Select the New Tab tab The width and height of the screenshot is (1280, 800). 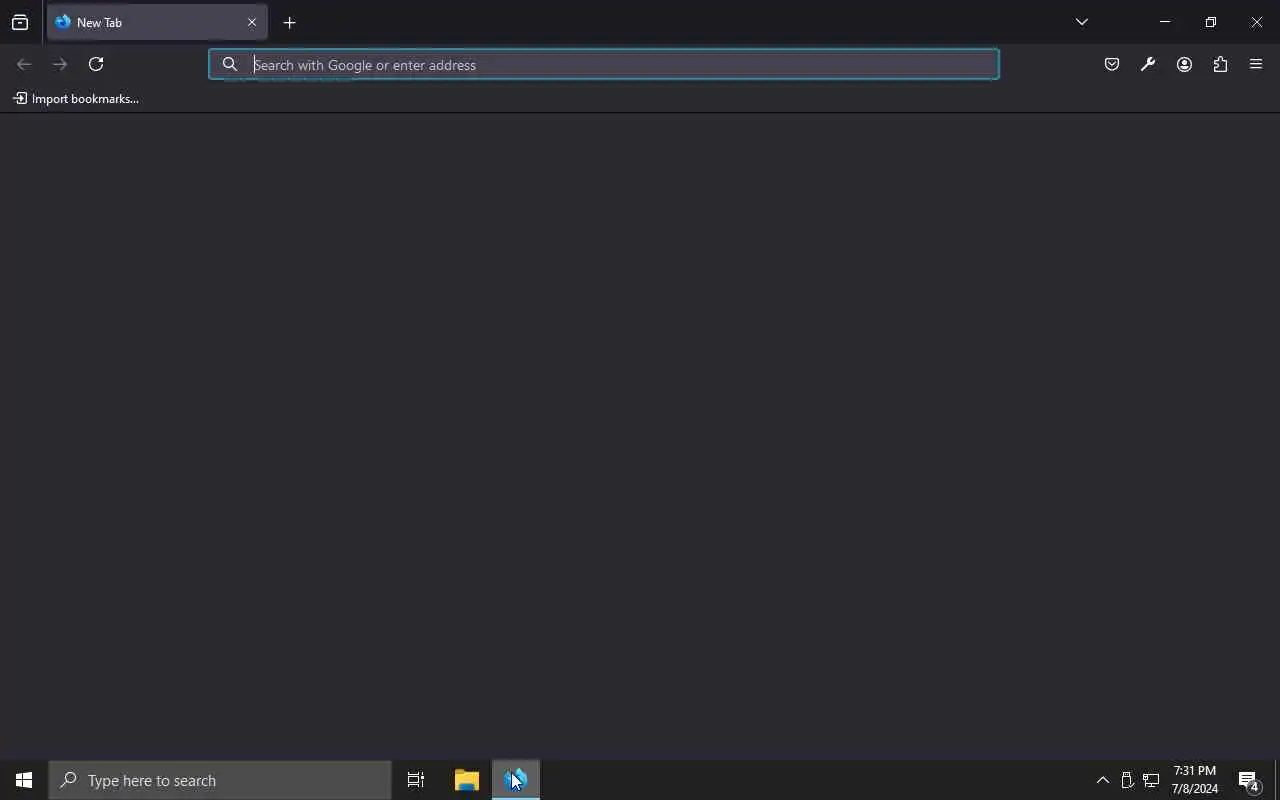pos(157,22)
